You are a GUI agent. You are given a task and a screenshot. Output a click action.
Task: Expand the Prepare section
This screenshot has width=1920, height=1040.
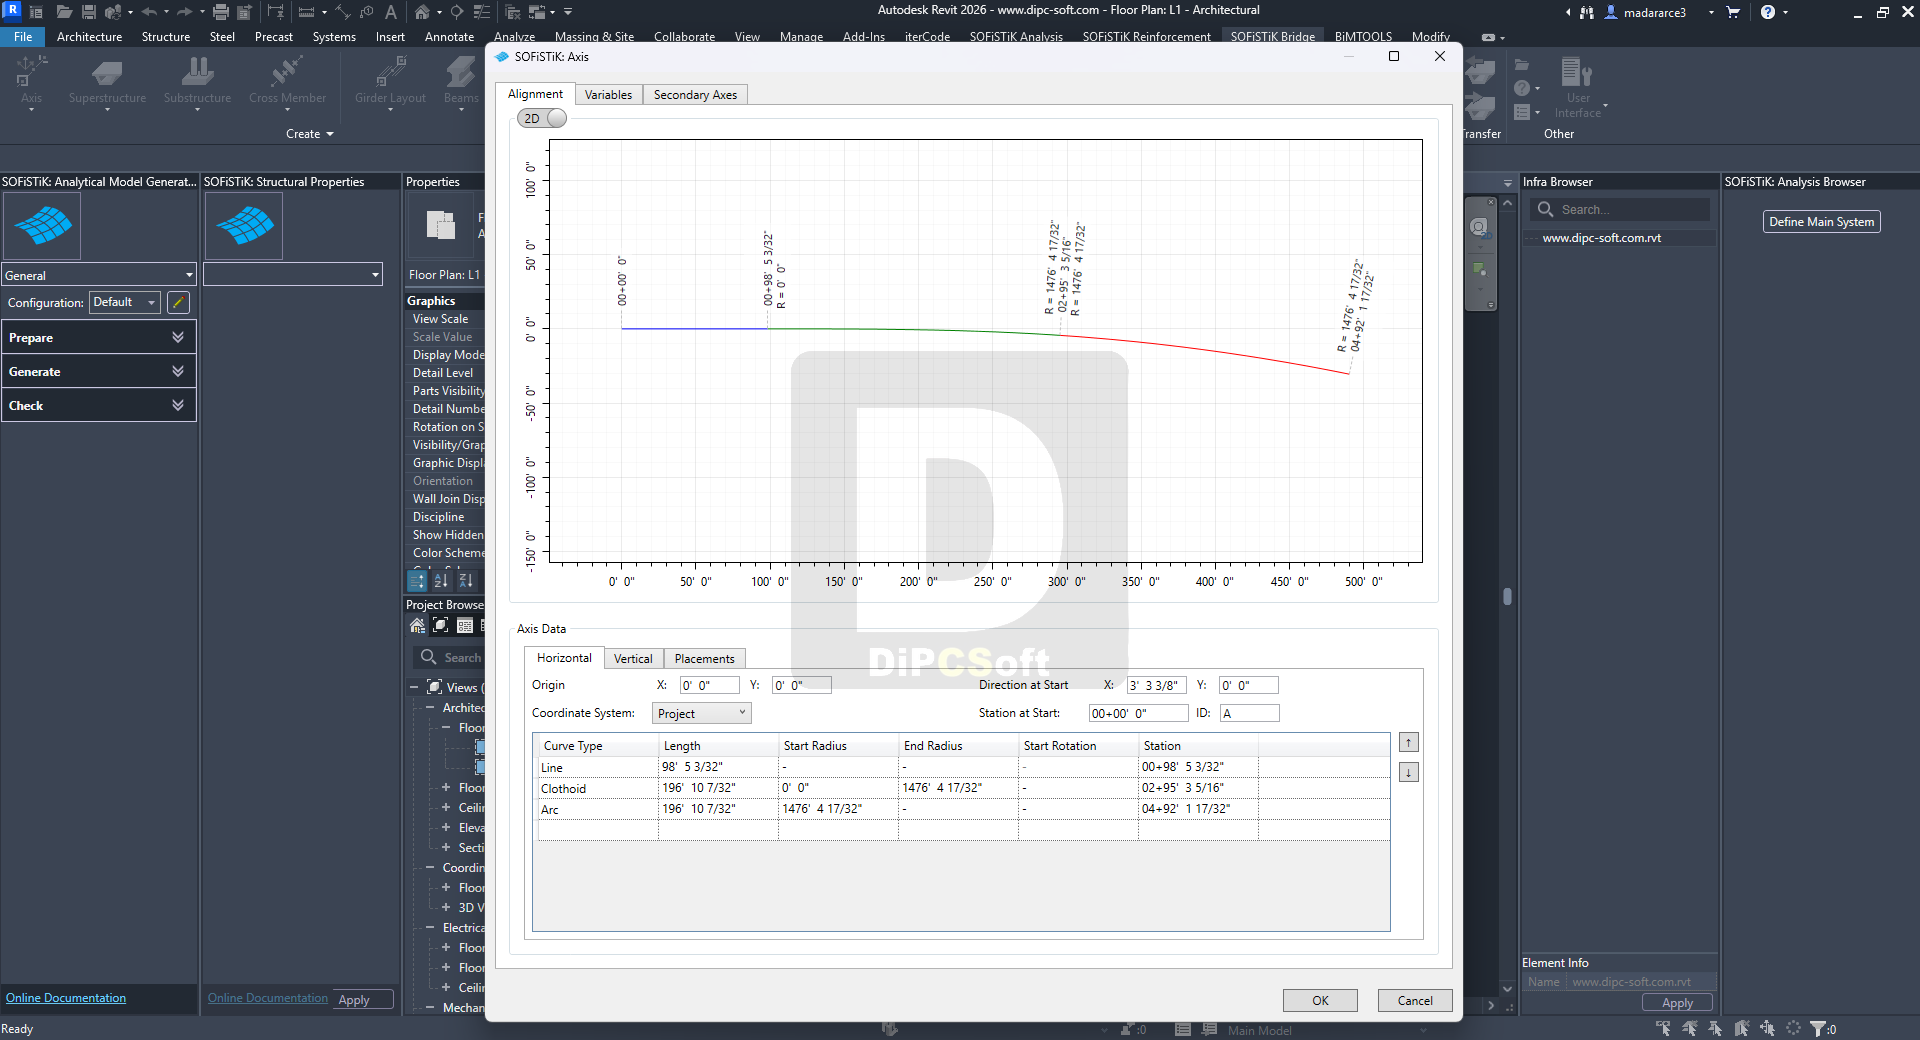98,337
